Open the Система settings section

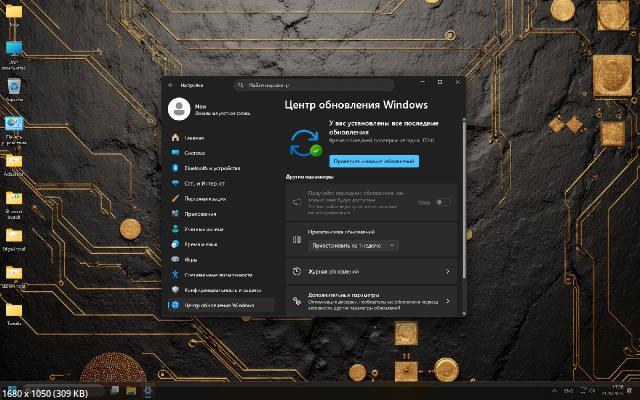[194, 153]
